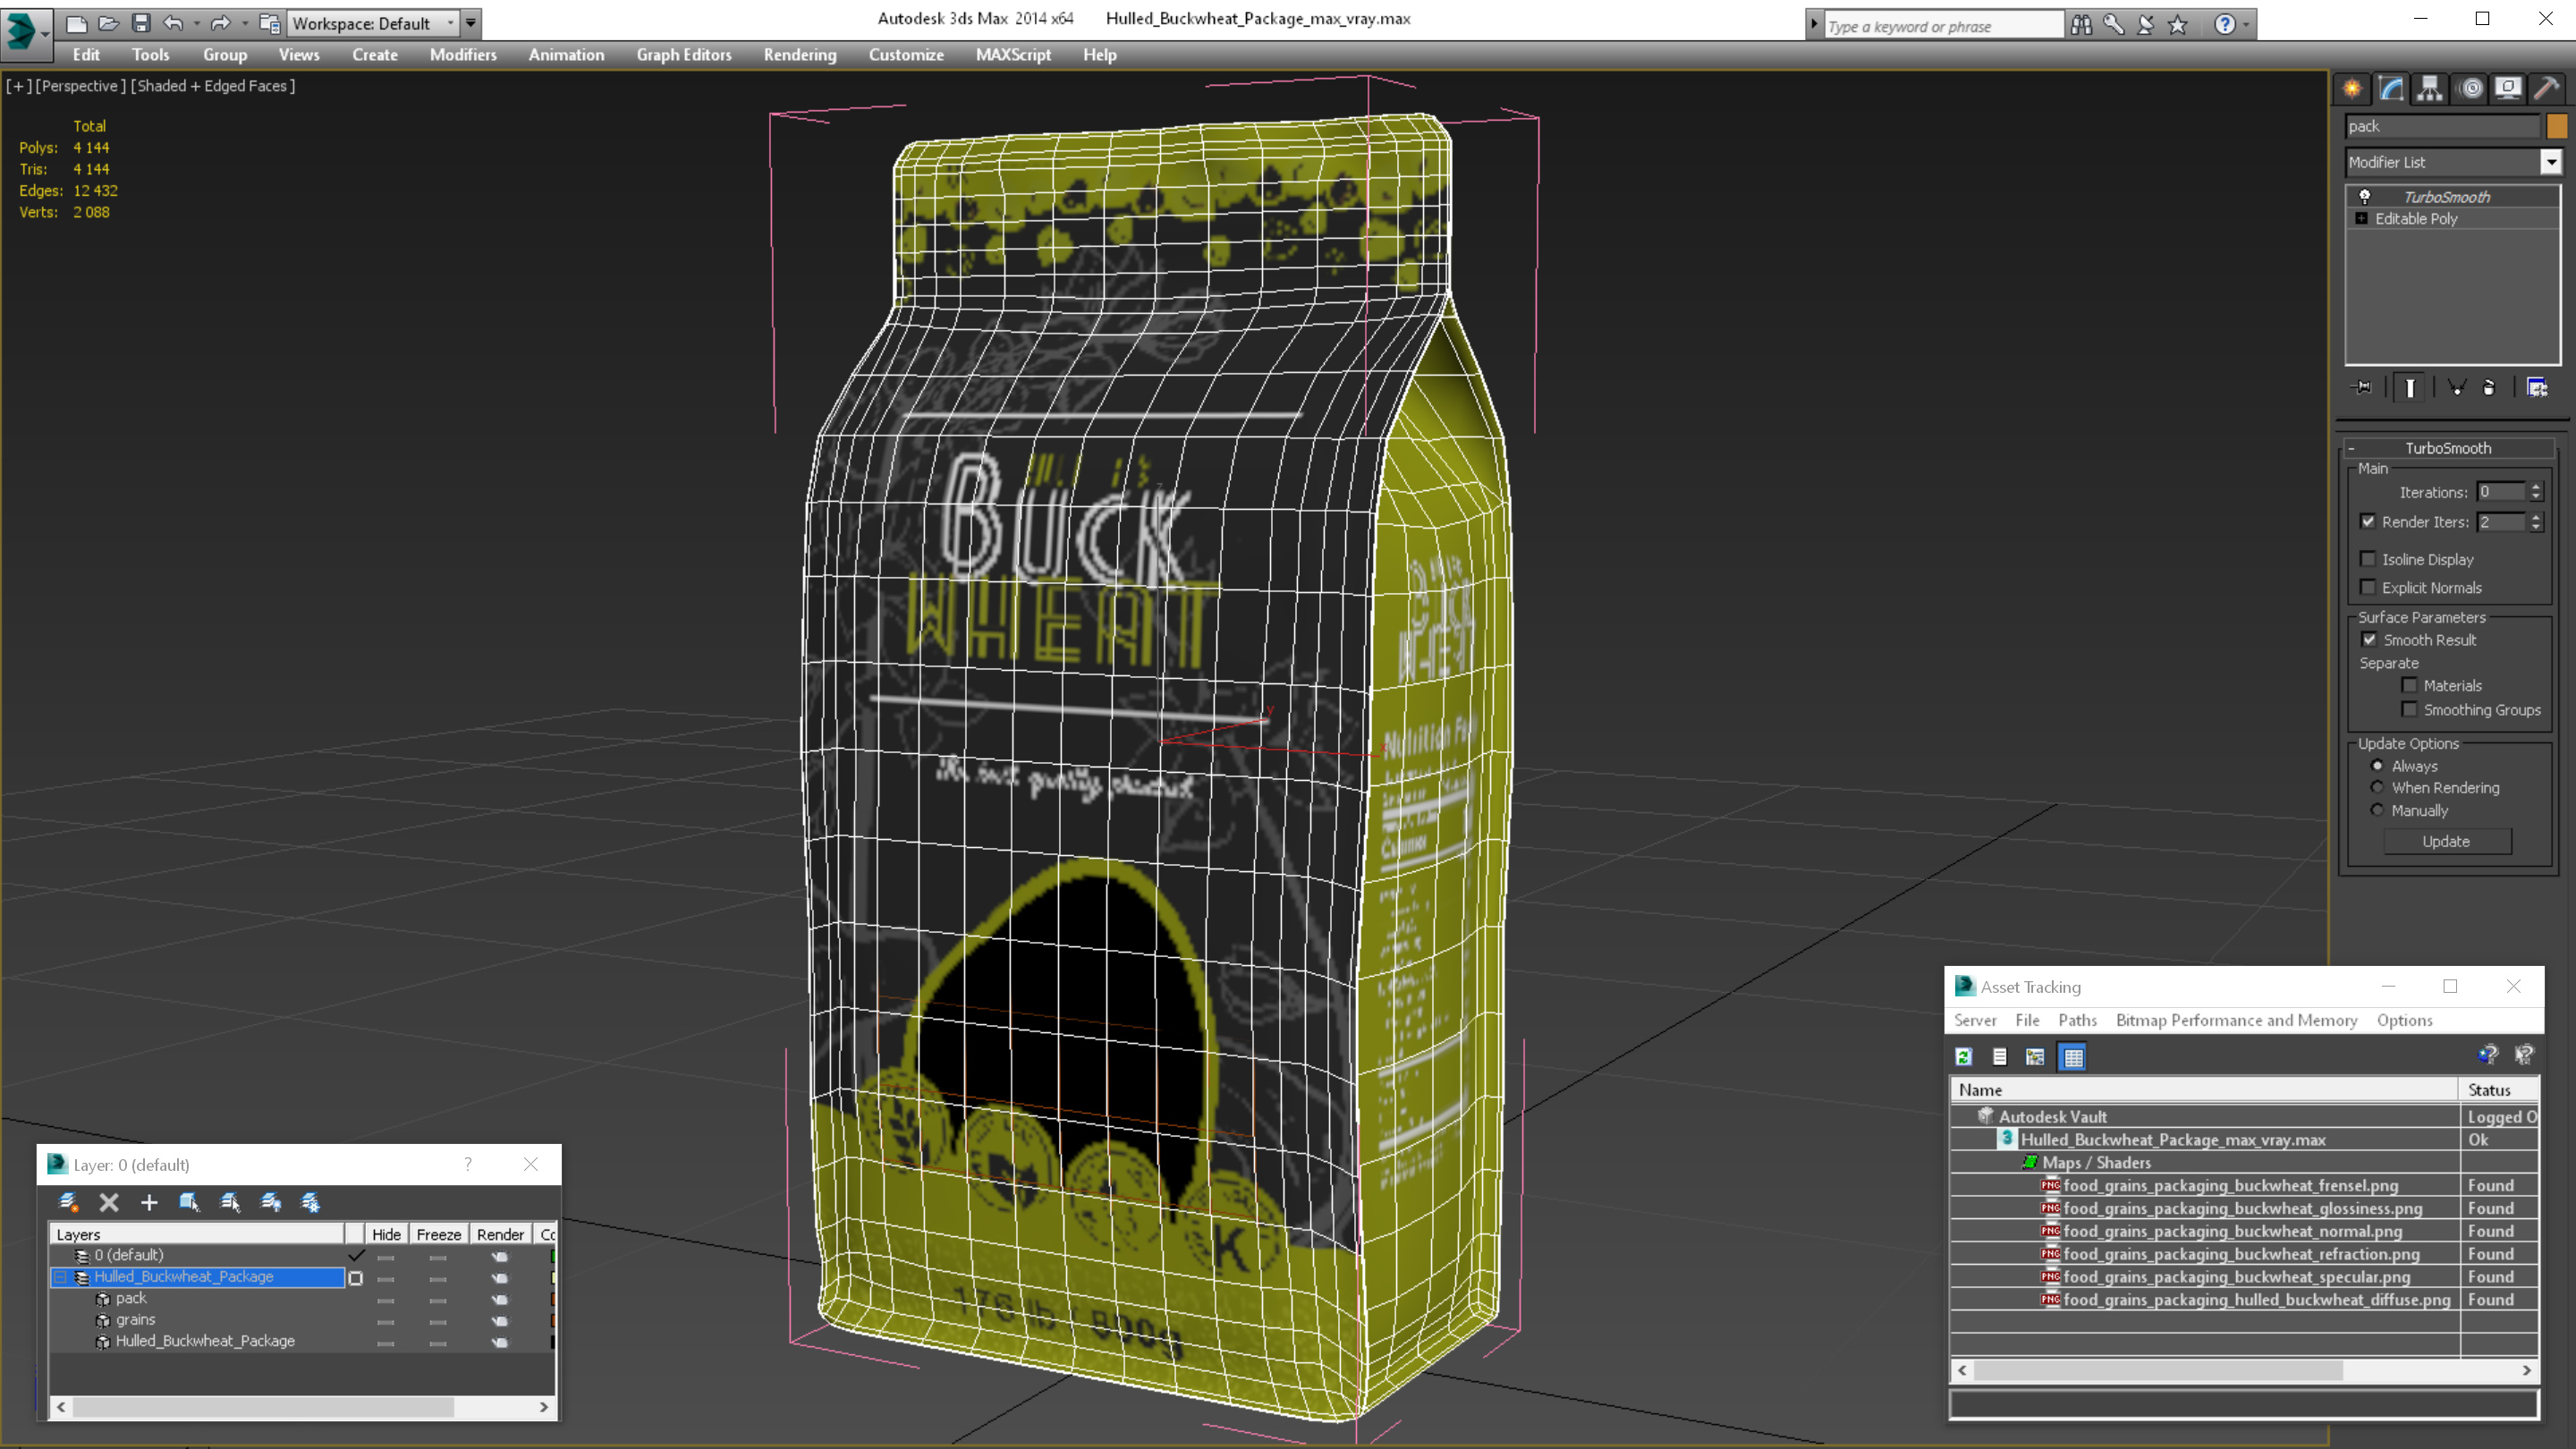This screenshot has width=2576, height=1449.
Task: Open the MAXScript menu
Action: pos(1013,55)
